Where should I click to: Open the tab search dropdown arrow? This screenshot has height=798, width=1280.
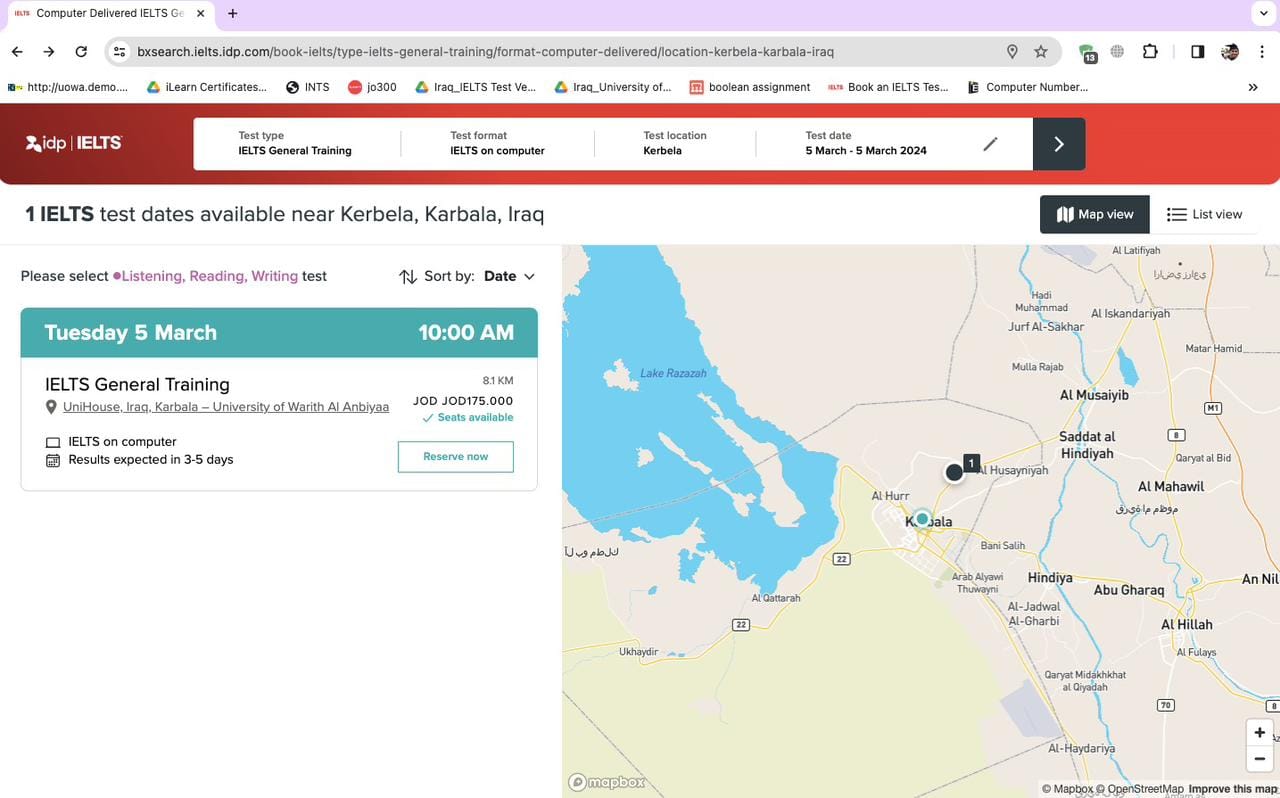1262,13
